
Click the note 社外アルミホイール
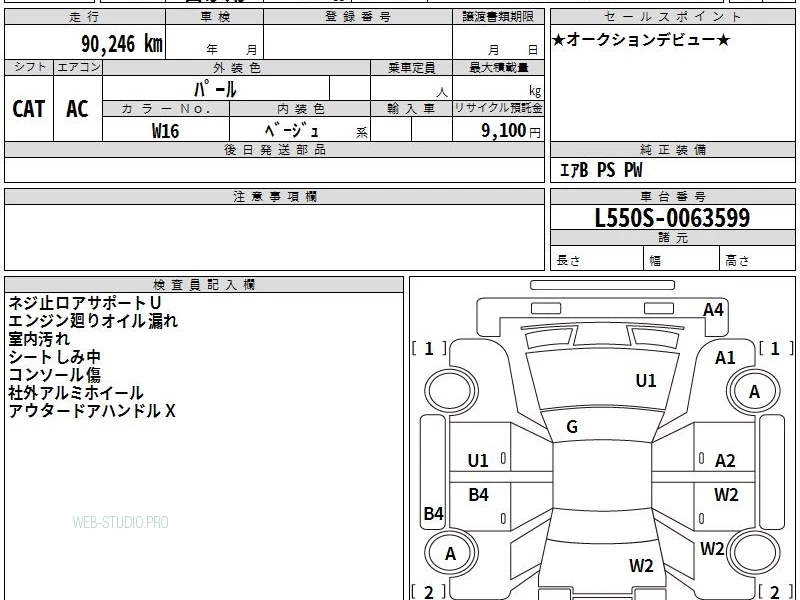point(76,393)
